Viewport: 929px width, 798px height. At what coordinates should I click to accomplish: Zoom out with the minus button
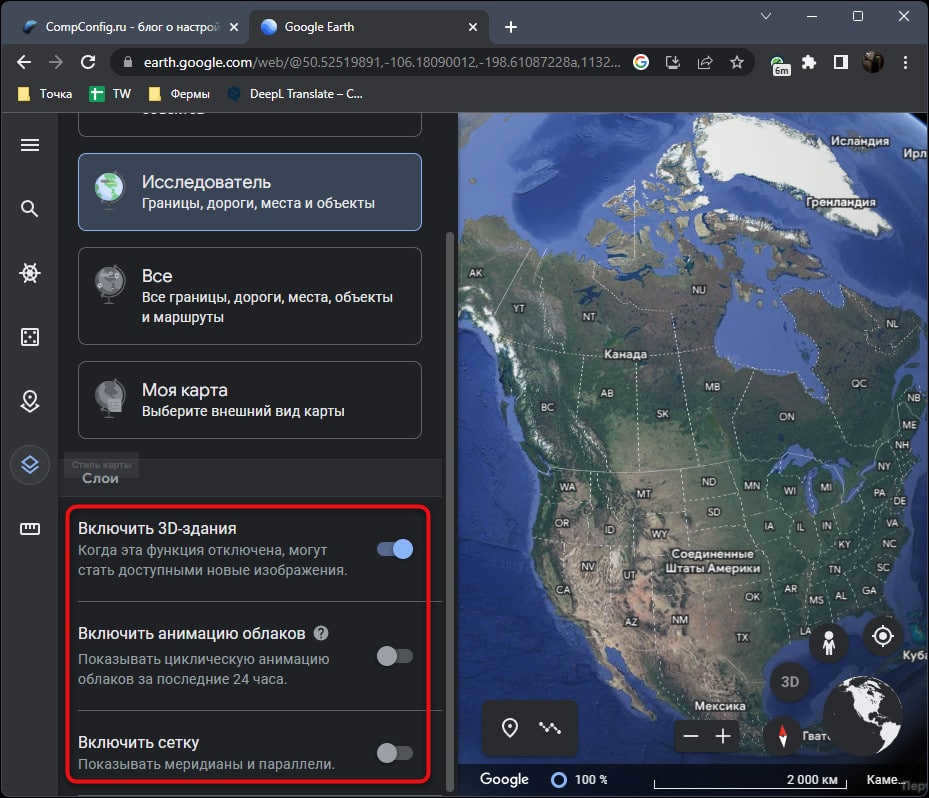pyautogui.click(x=691, y=736)
